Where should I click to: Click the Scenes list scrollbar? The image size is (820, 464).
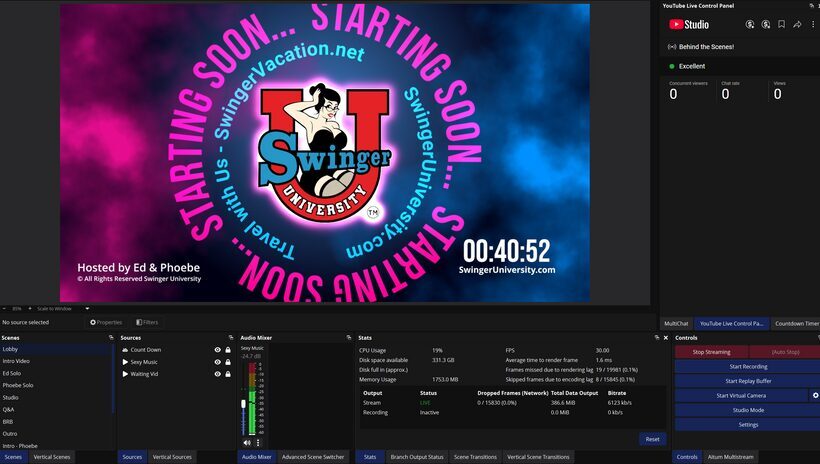point(113,378)
